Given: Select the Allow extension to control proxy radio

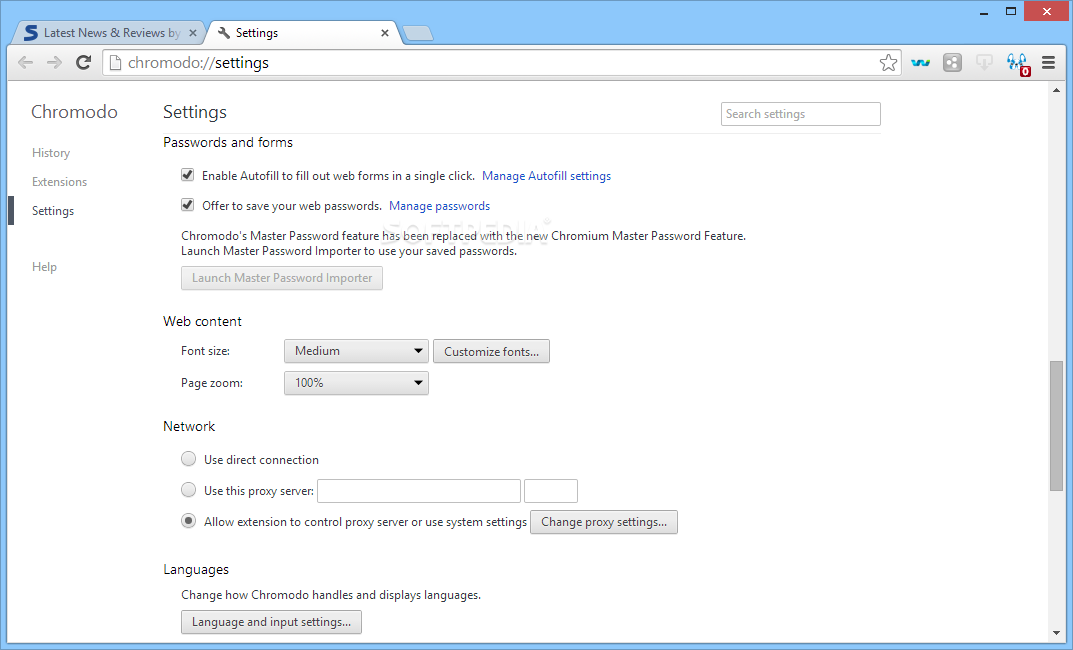Looking at the screenshot, I should pos(188,521).
